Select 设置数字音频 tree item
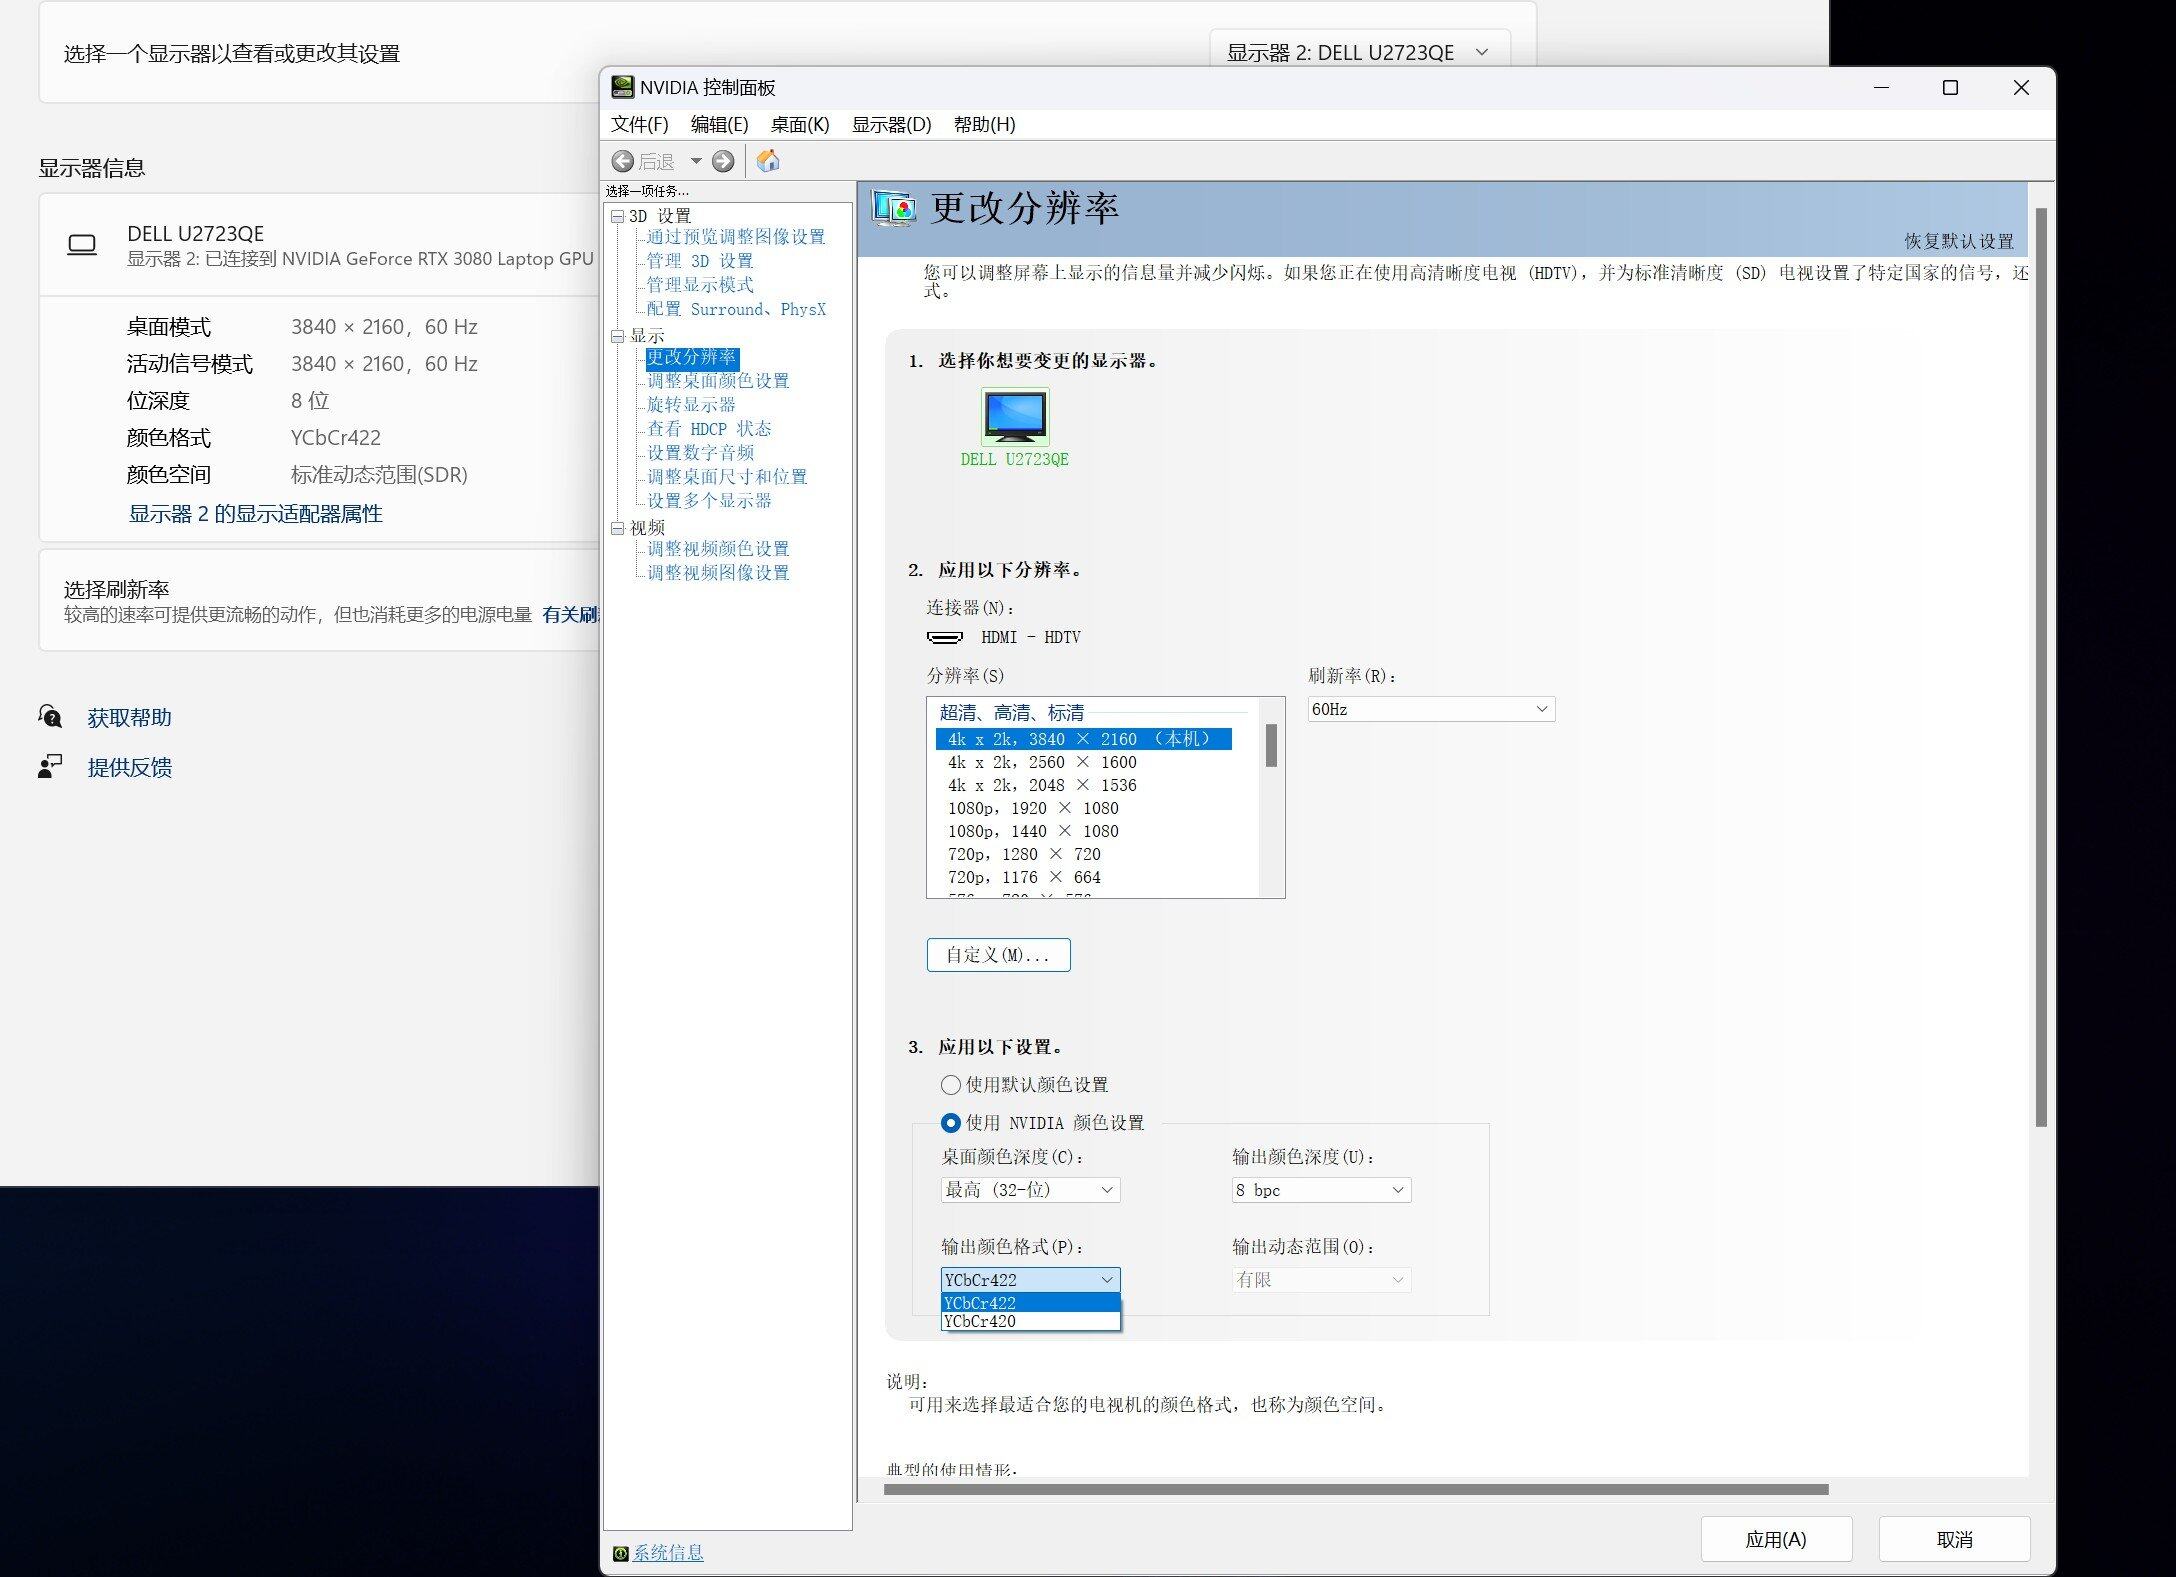The width and height of the screenshot is (2176, 1577). coord(700,453)
